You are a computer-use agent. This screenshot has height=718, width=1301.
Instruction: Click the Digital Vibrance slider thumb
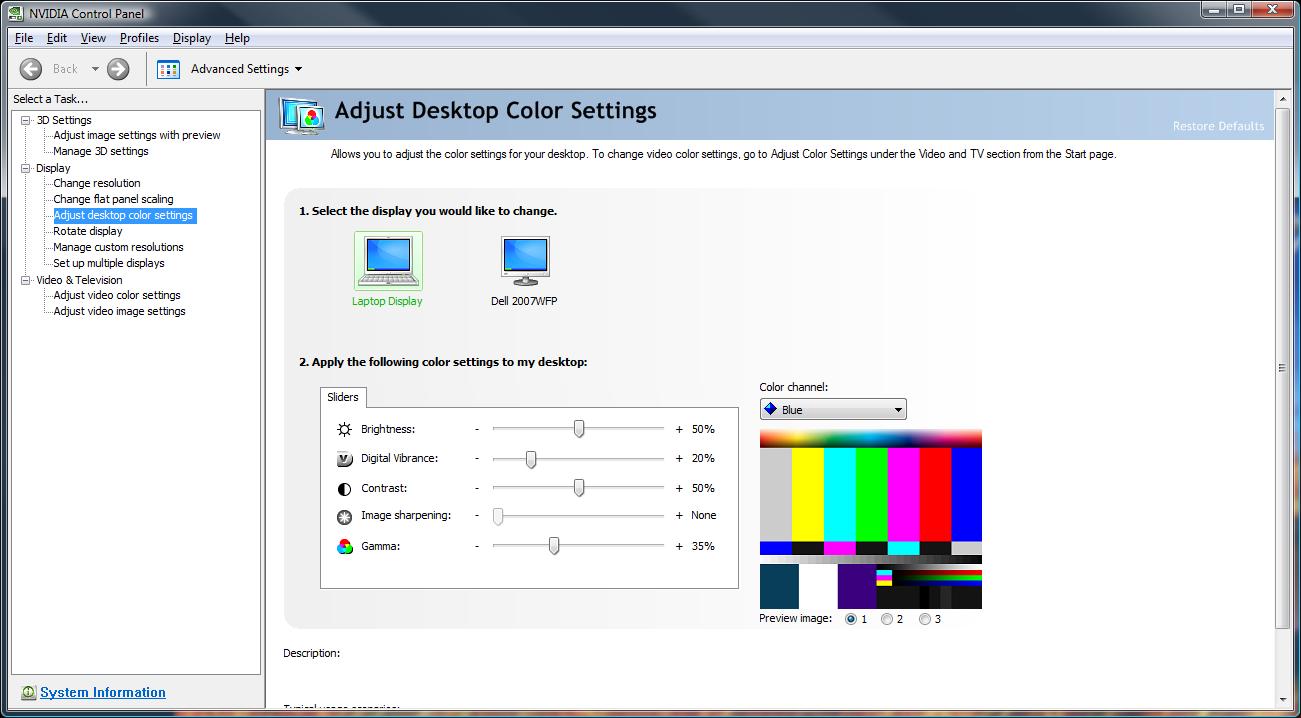pos(531,459)
